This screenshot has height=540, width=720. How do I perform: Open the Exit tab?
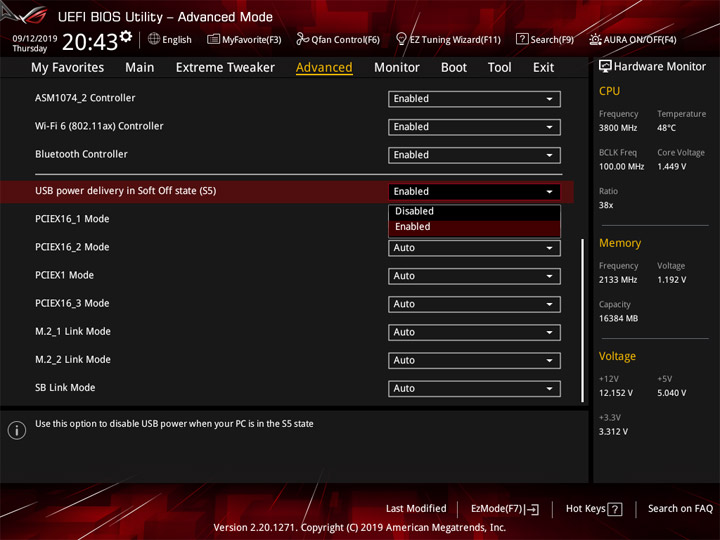point(543,68)
